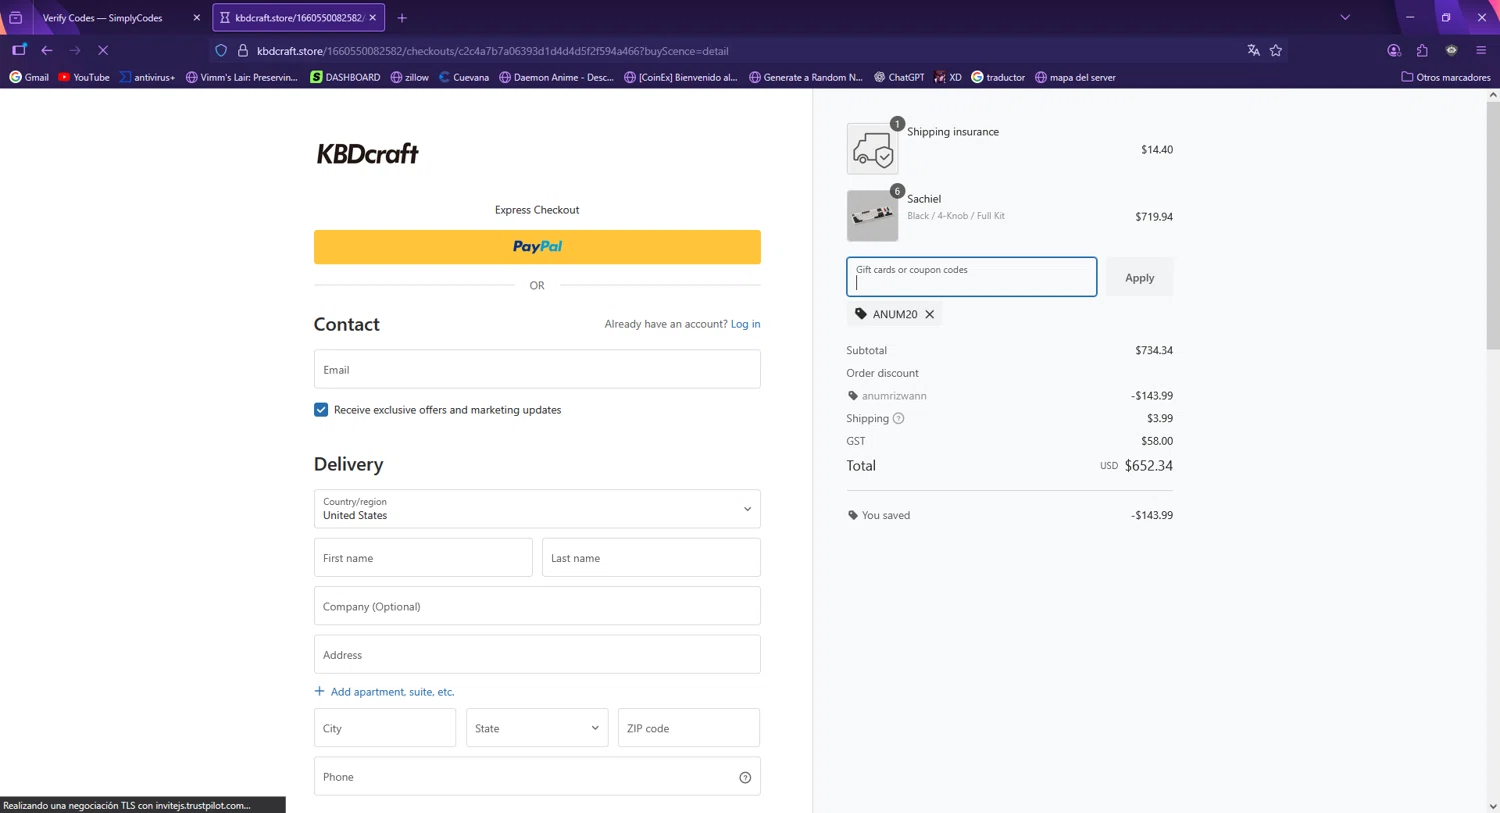
Task: Select the kbdcraft.store browser tab
Action: (298, 18)
